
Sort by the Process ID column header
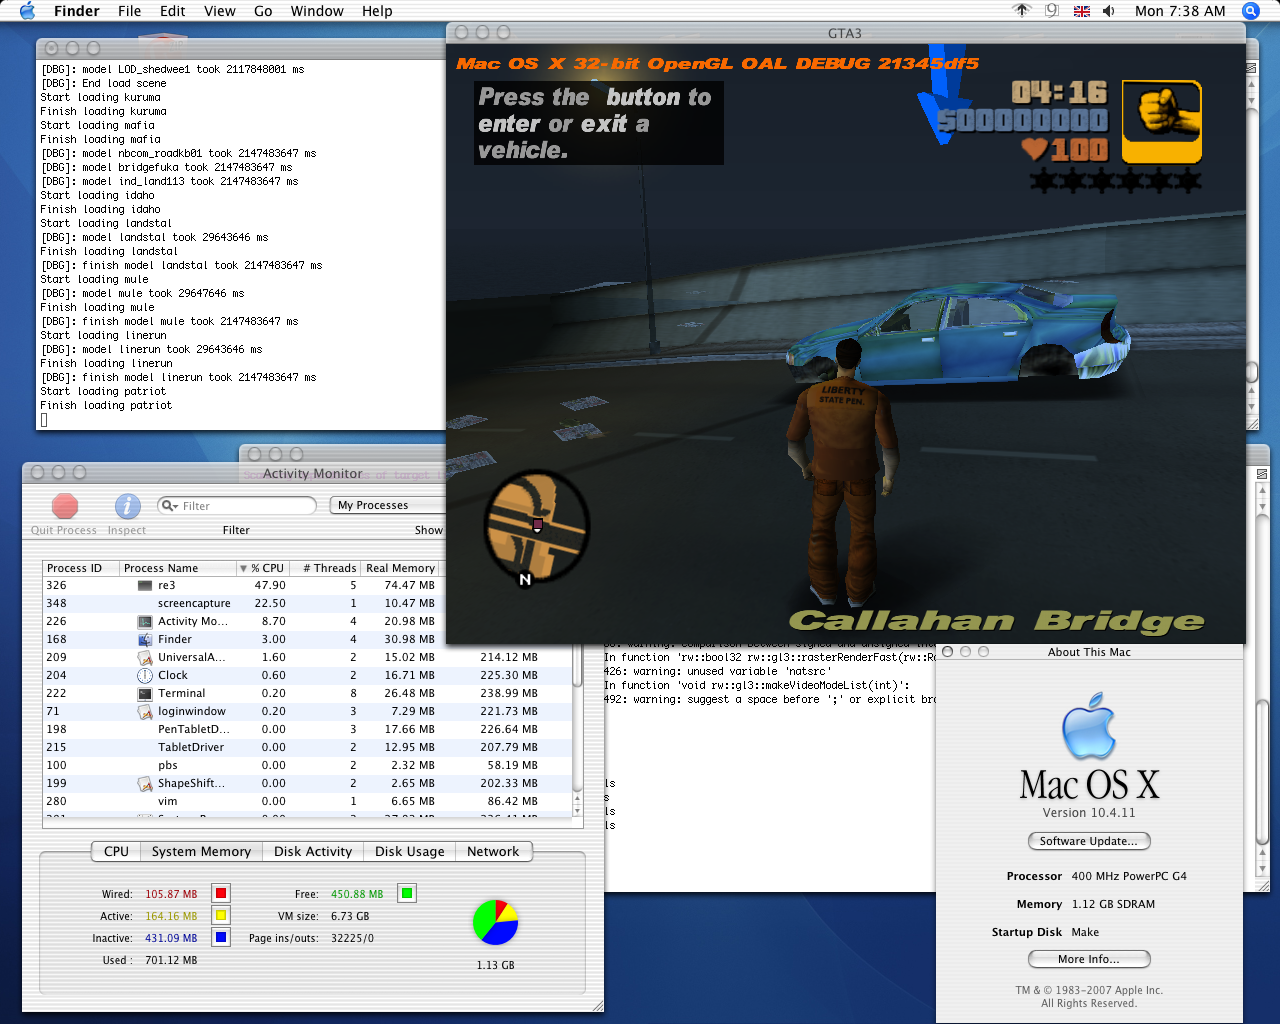tap(80, 568)
